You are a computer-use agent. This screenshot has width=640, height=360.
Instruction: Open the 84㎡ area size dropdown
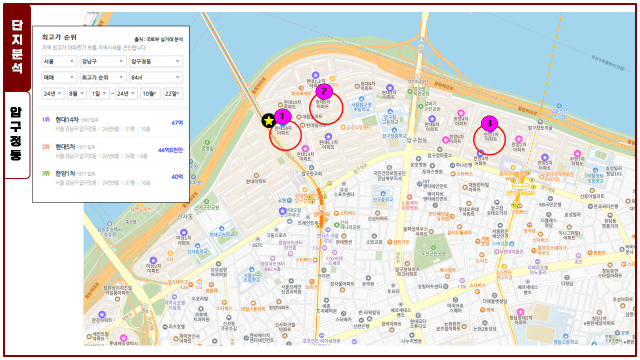(x=156, y=77)
